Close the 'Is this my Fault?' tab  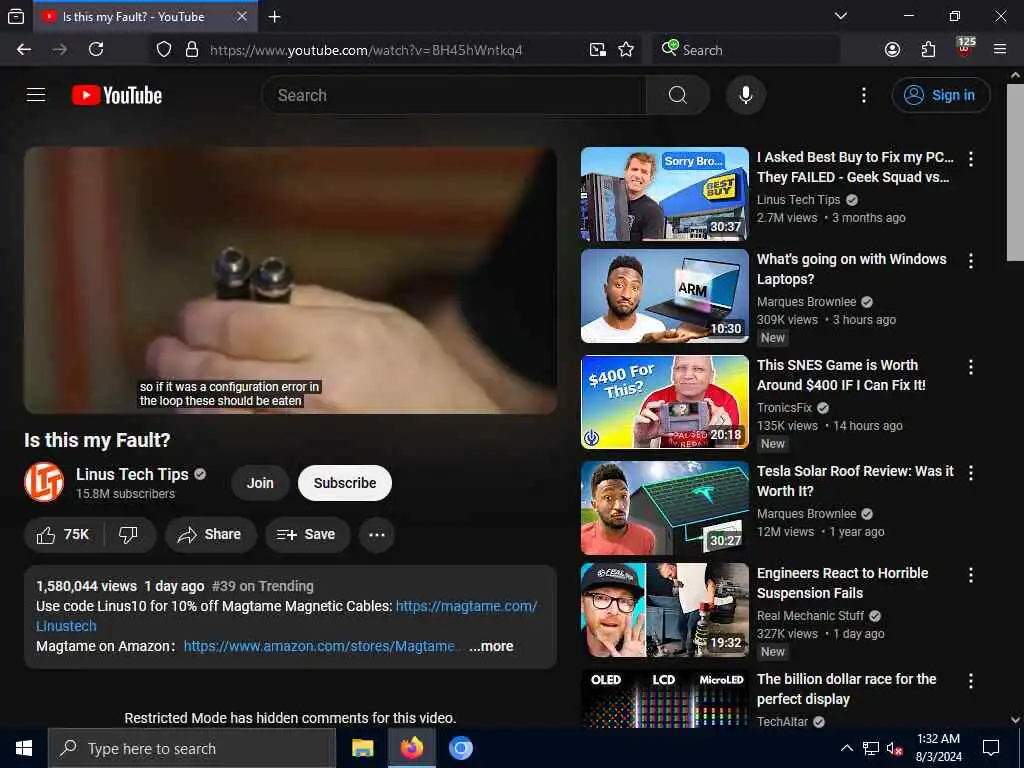click(x=242, y=16)
